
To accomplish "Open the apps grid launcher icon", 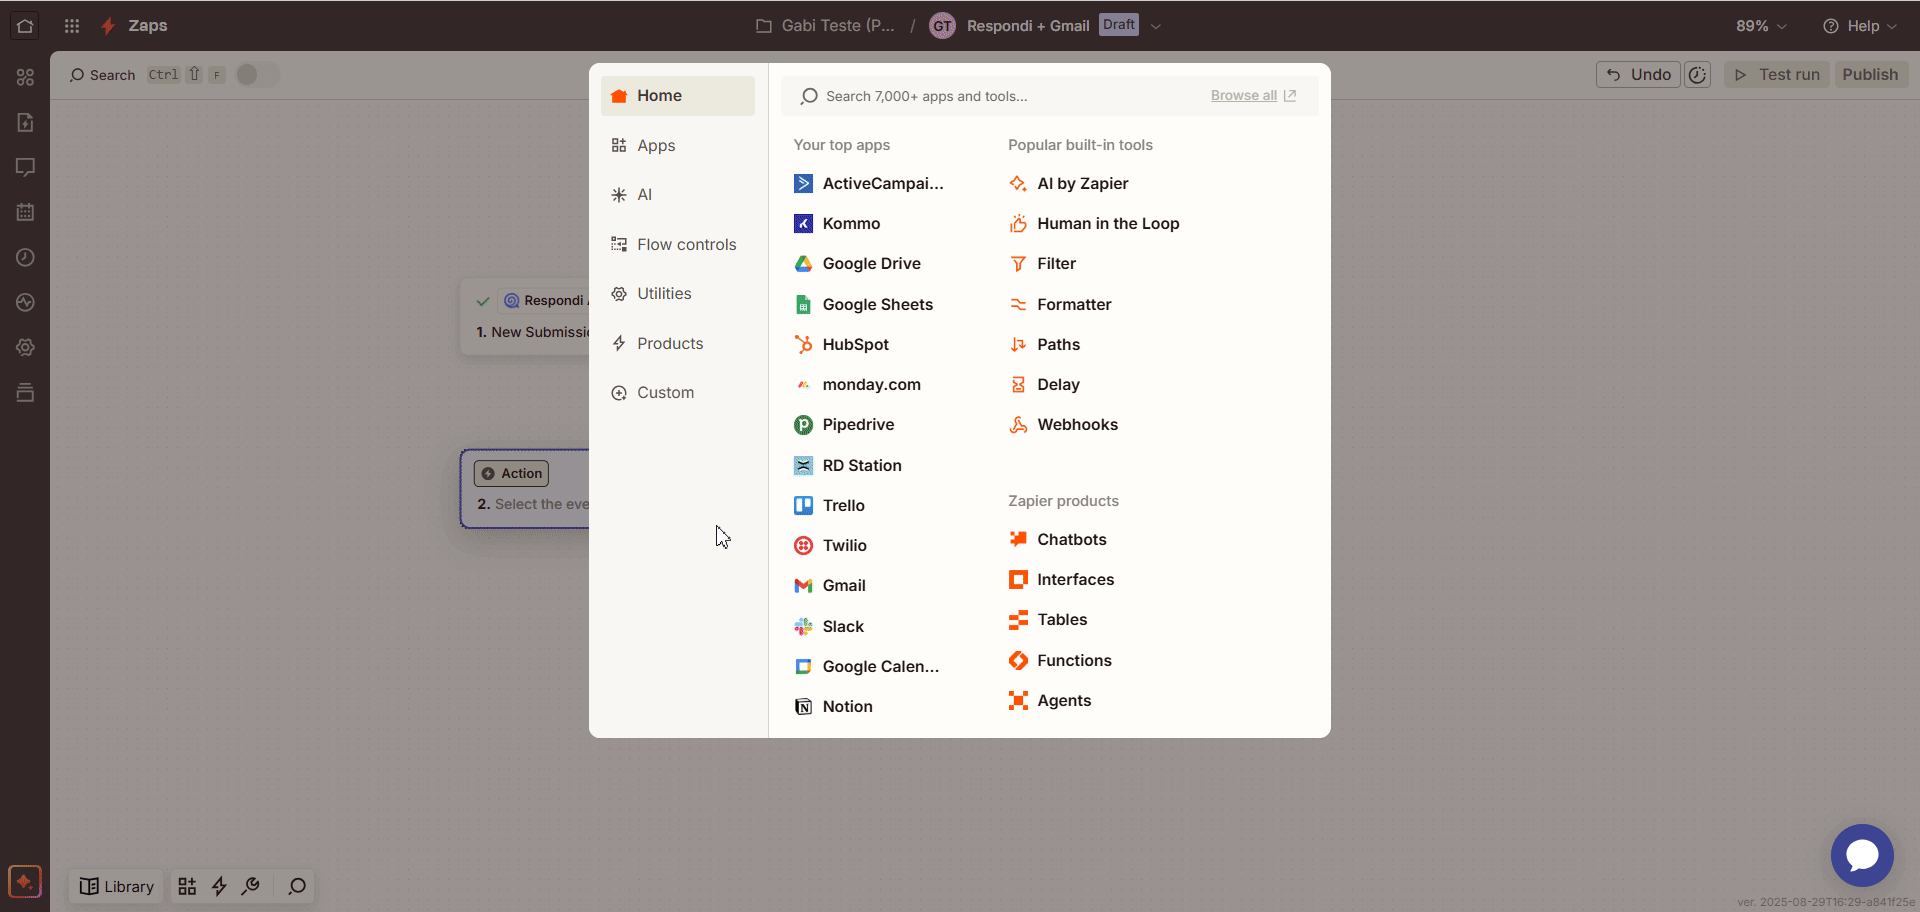I will (x=72, y=26).
